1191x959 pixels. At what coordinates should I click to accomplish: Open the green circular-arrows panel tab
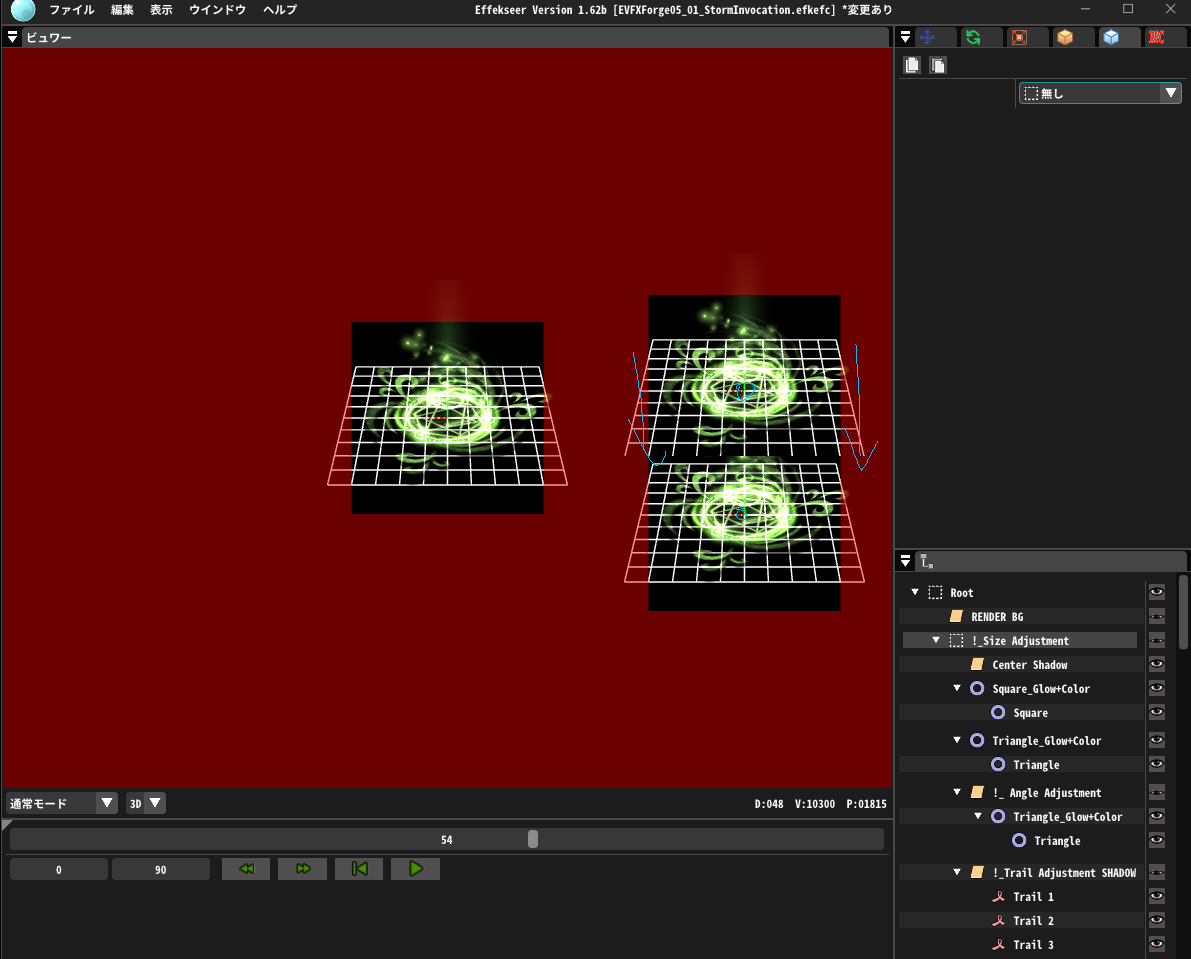click(973, 37)
